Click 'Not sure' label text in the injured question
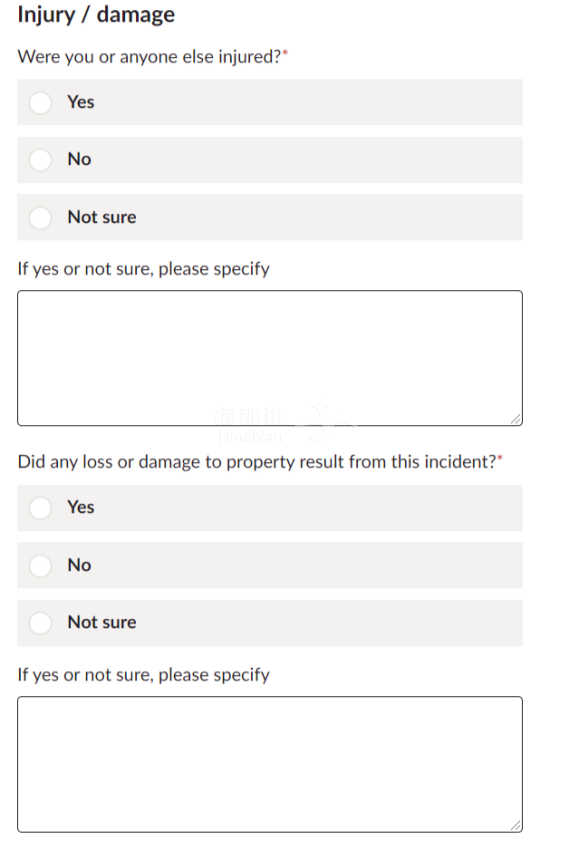Image resolution: width=574 pixels, height=846 pixels. tap(102, 217)
